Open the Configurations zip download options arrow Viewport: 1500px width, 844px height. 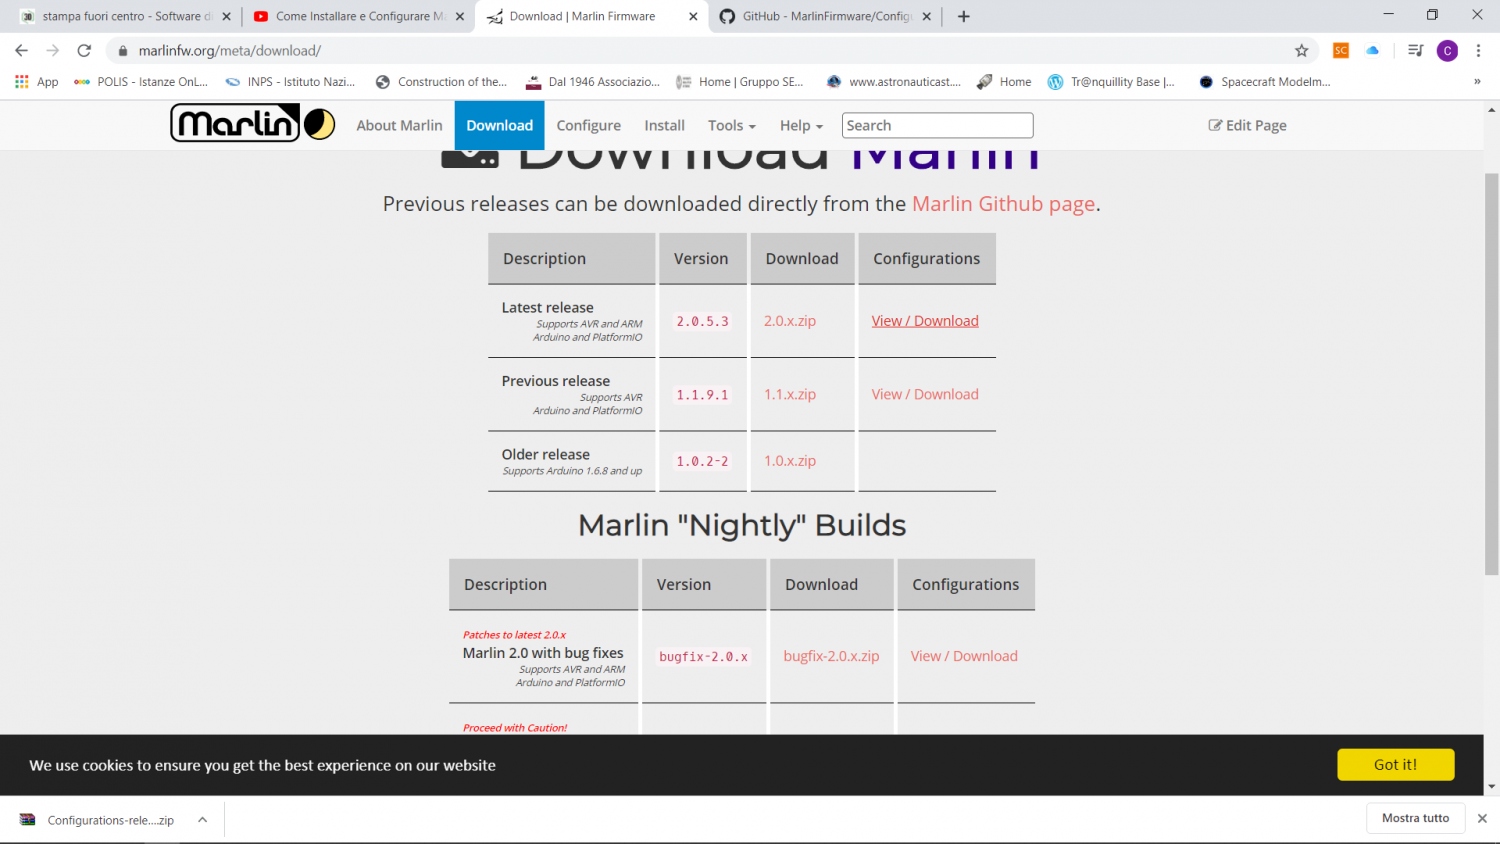(x=202, y=820)
